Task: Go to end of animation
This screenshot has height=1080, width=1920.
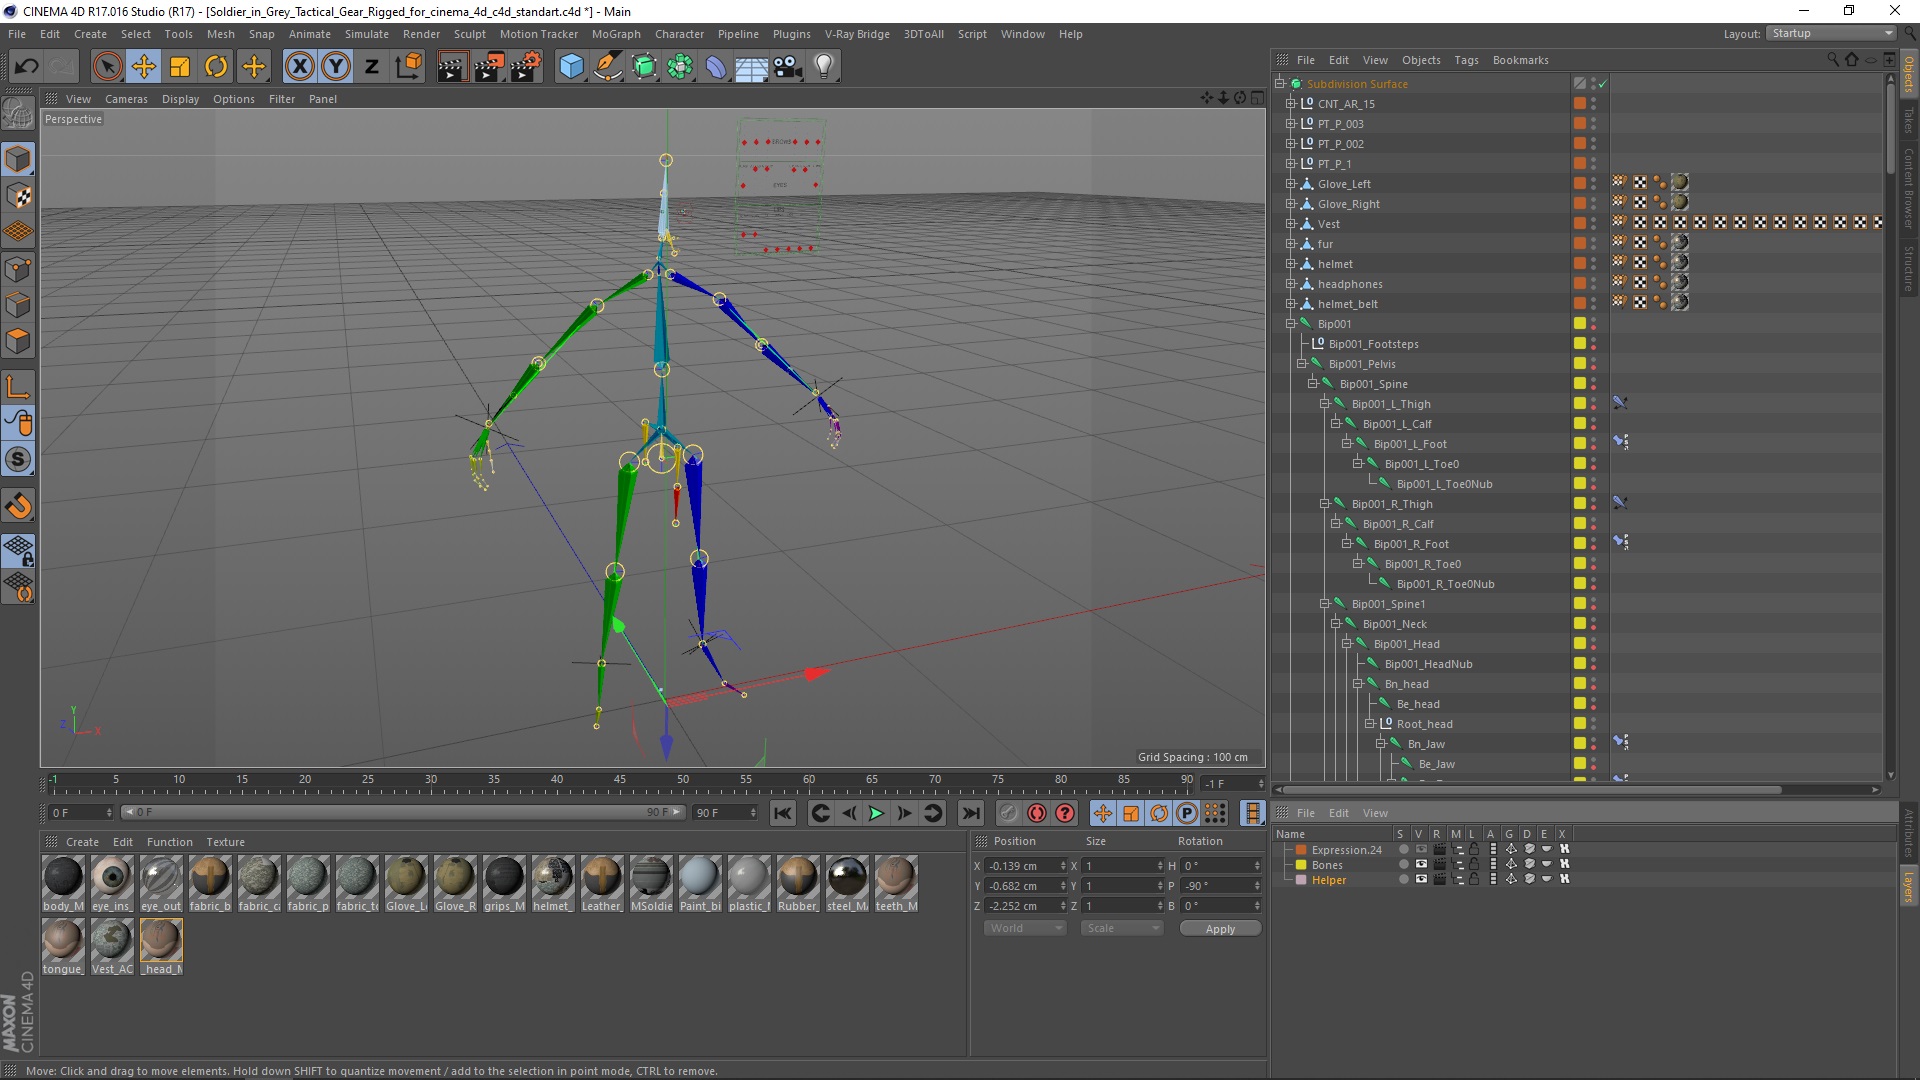Action: pyautogui.click(x=970, y=814)
